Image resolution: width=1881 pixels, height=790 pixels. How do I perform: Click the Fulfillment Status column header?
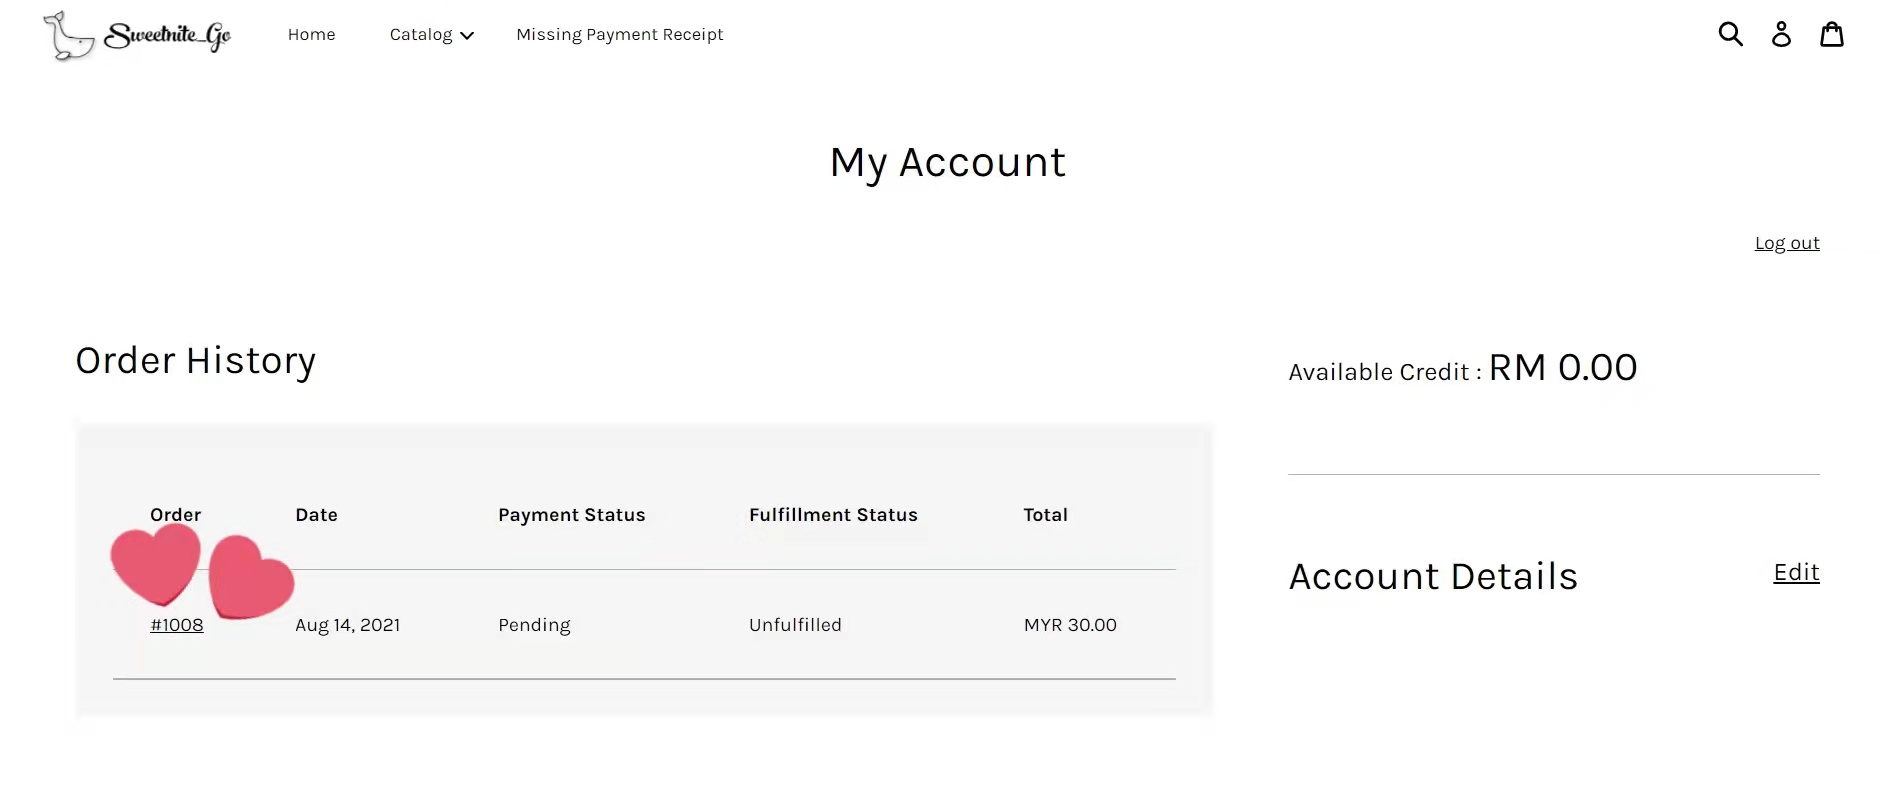[x=832, y=515]
